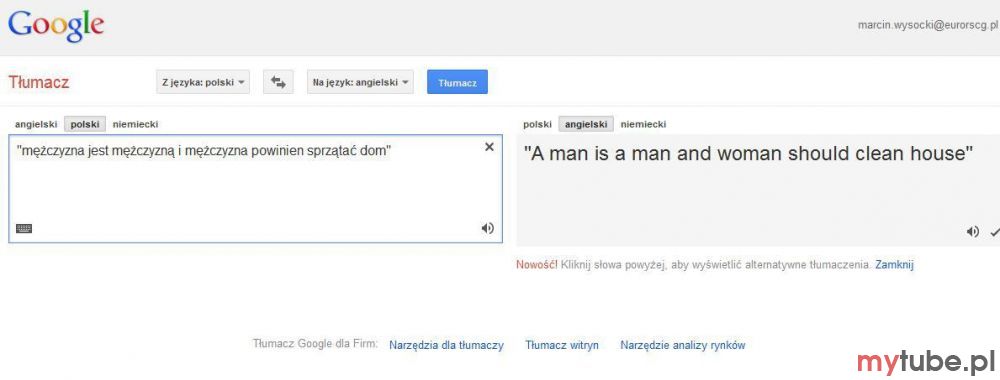The width and height of the screenshot is (1000, 380).
Task: Rate translation using checkmark icon
Action: pos(994,232)
